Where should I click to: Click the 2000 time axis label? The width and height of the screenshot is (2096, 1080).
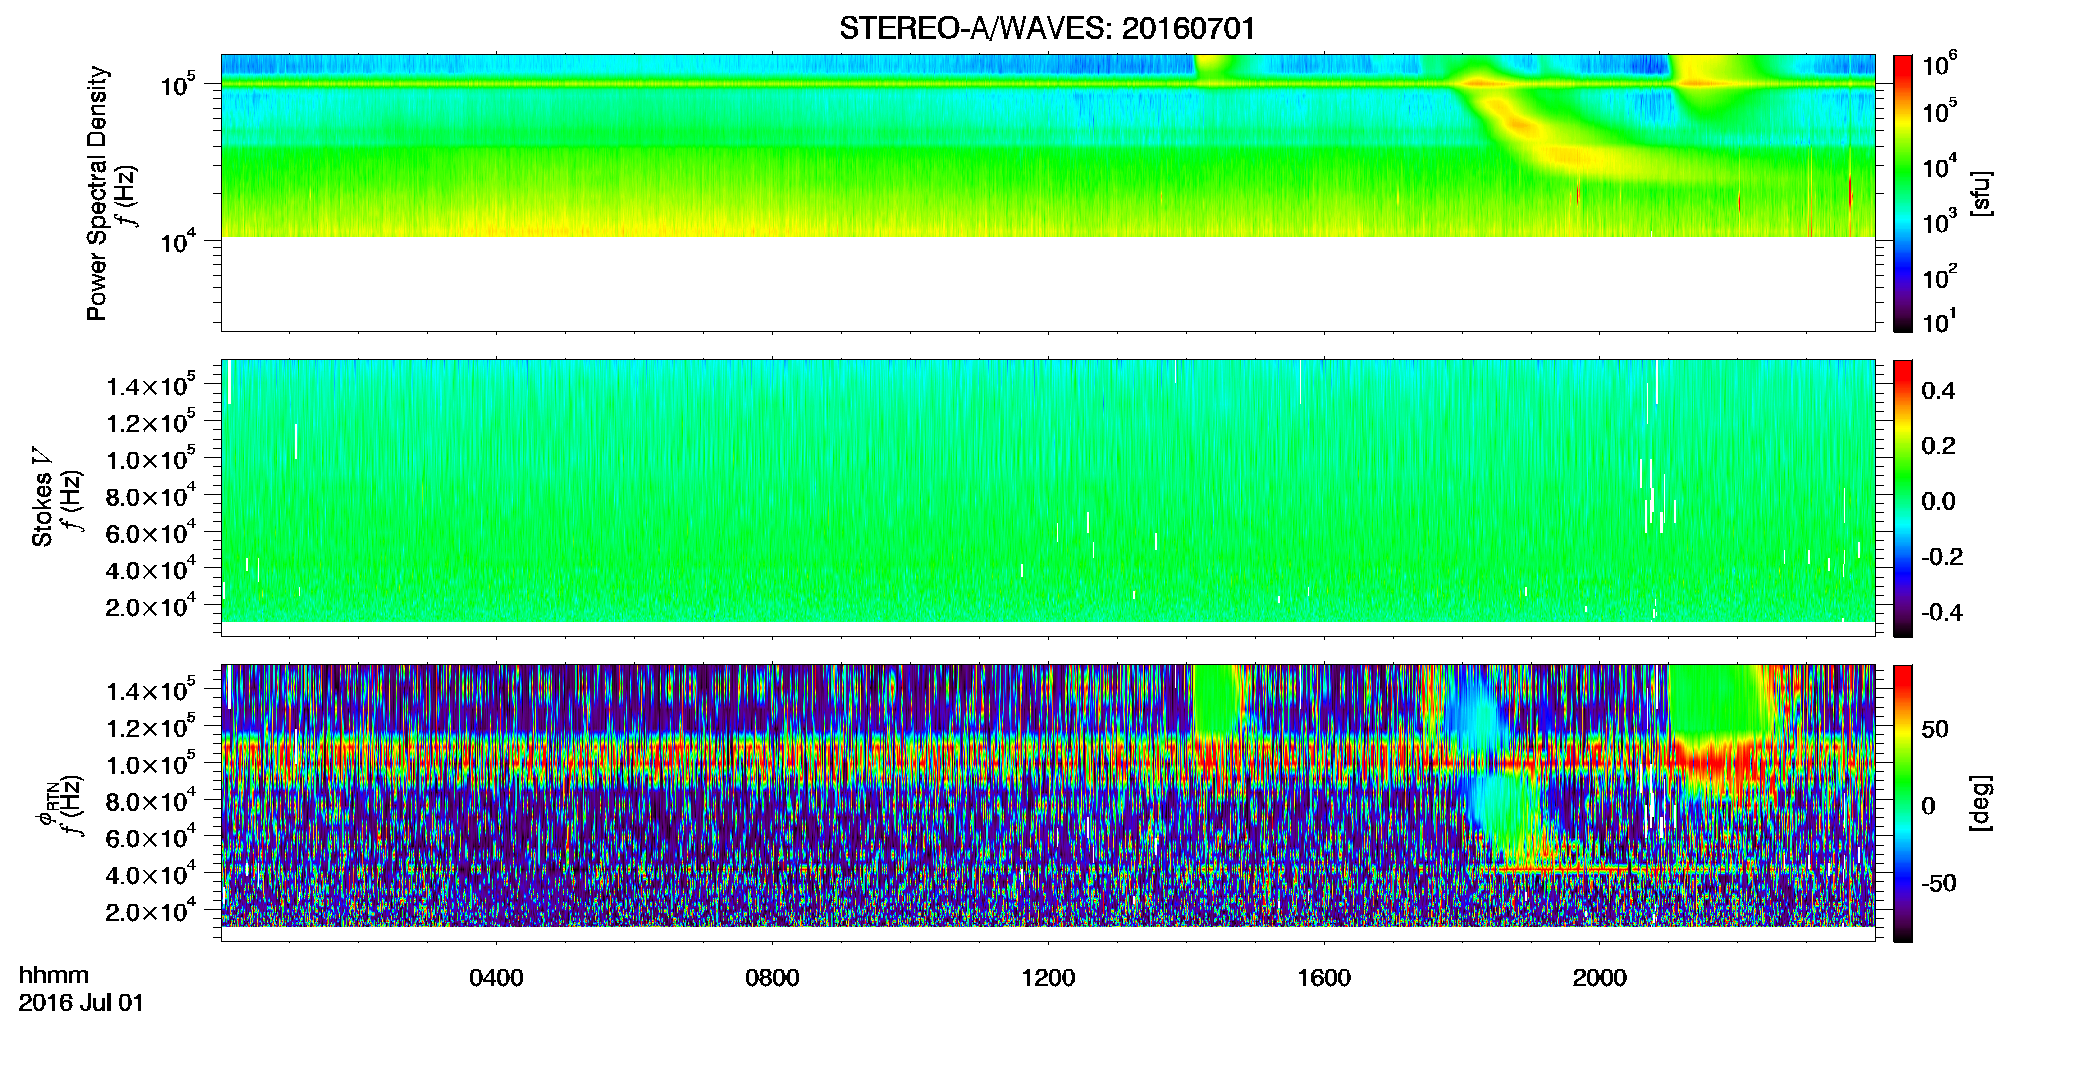1600,978
